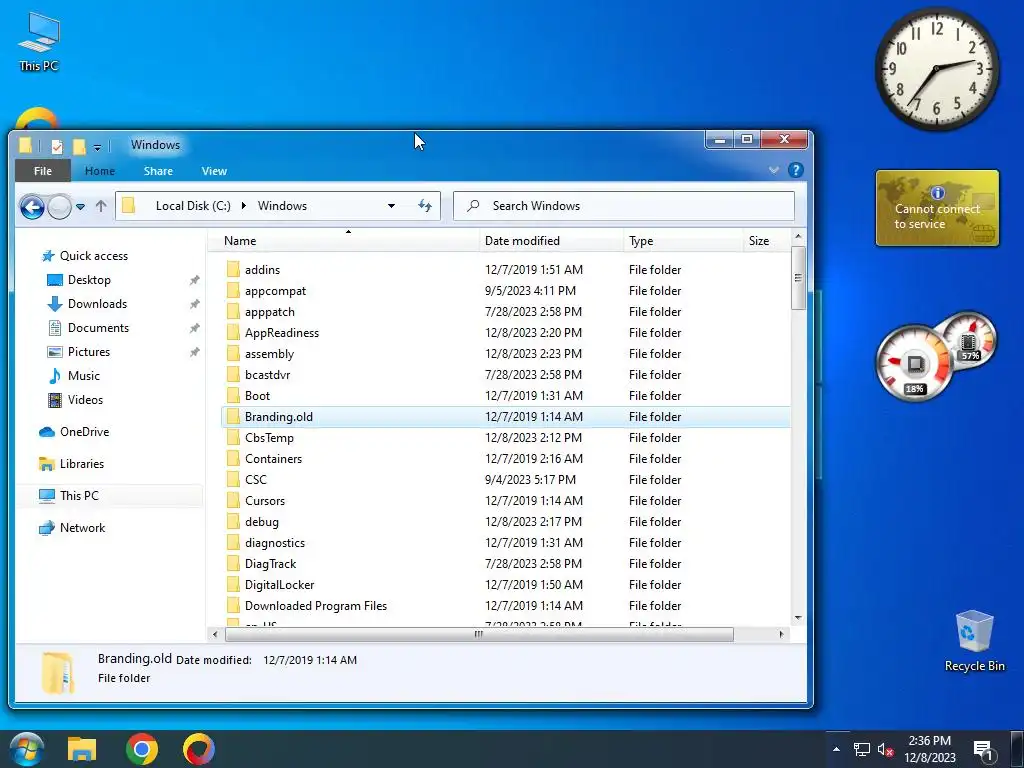Open Customize Quick Access Toolbar dropdown
Viewport: 1024px width, 768px height.
[97, 147]
